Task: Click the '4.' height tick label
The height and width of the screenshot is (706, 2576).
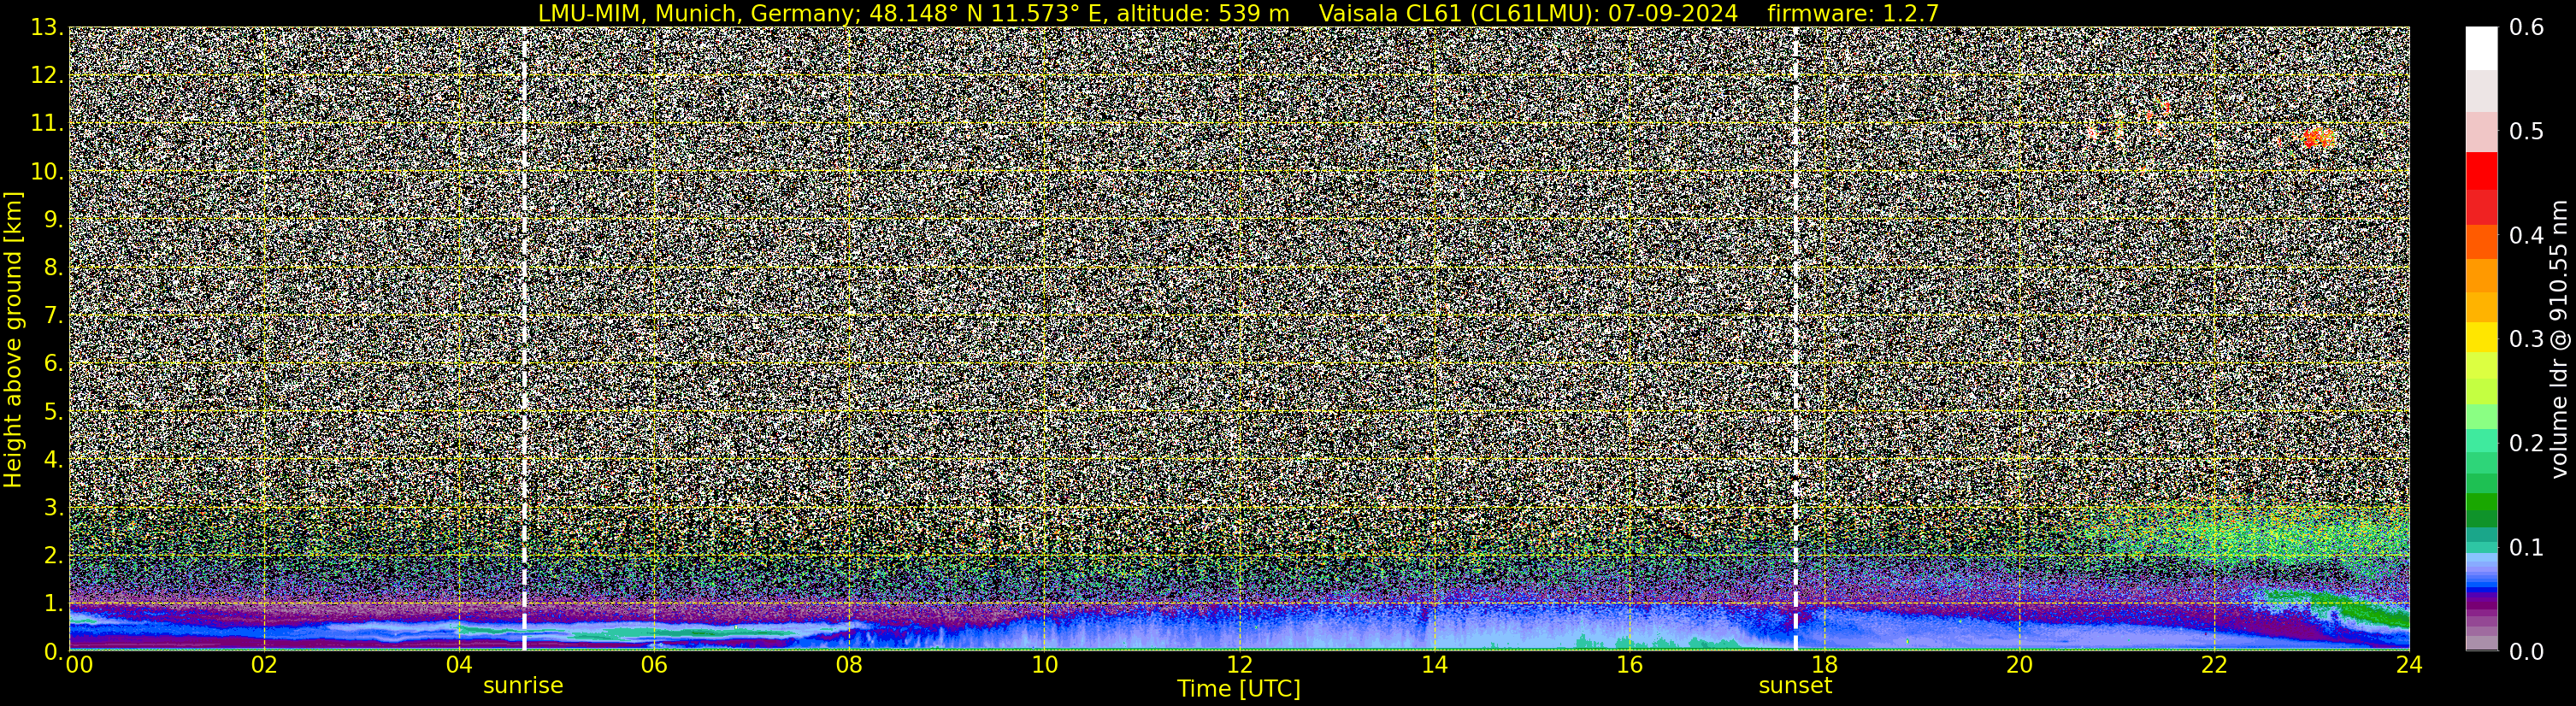Action: tap(53, 460)
